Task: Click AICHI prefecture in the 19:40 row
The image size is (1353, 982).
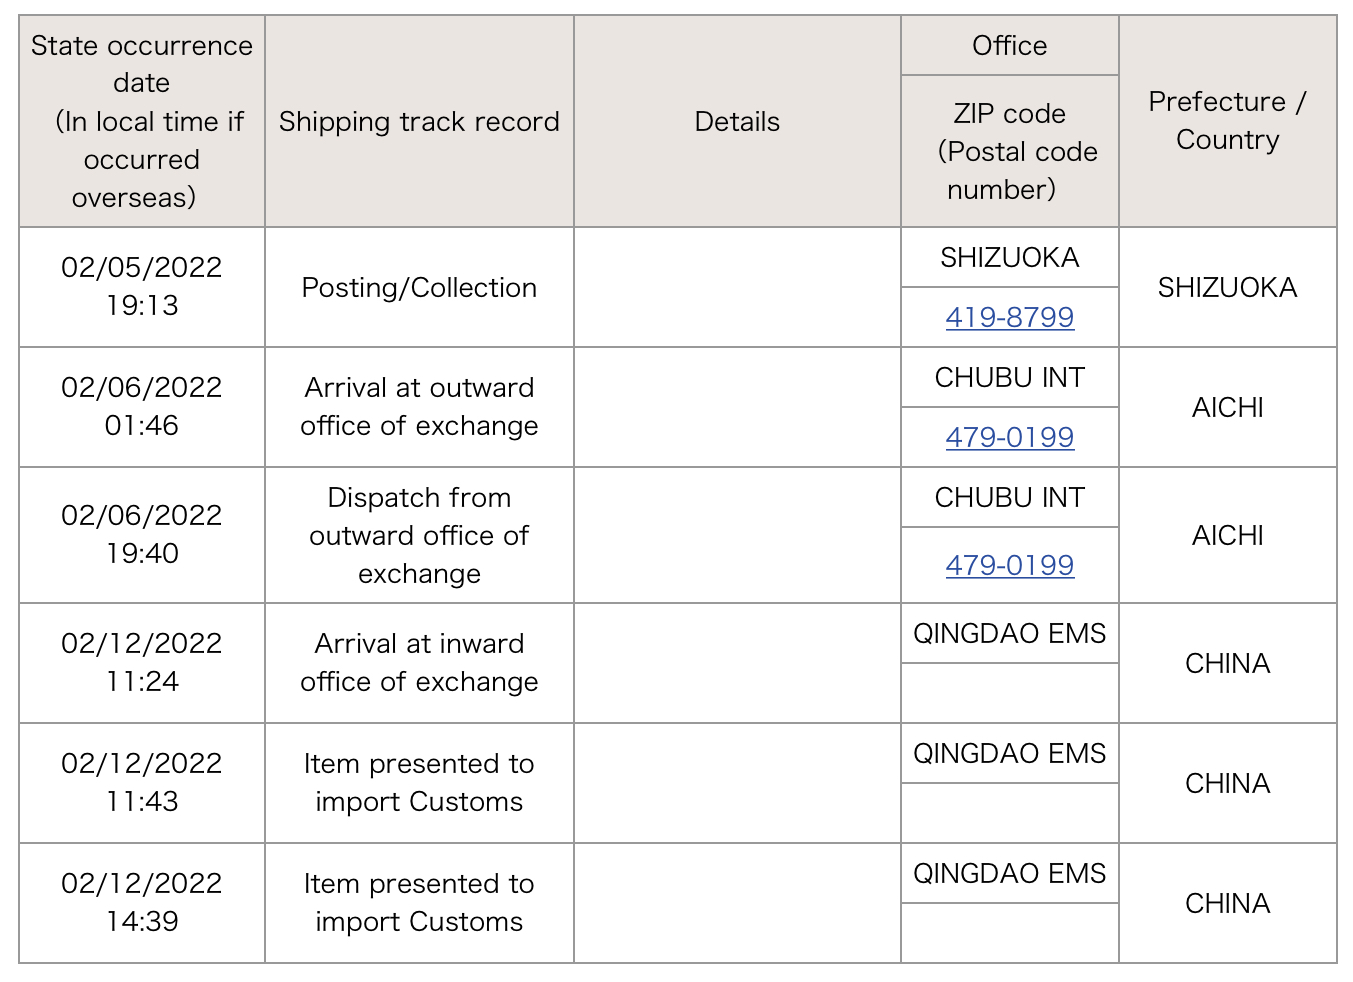Action: pyautogui.click(x=1227, y=535)
